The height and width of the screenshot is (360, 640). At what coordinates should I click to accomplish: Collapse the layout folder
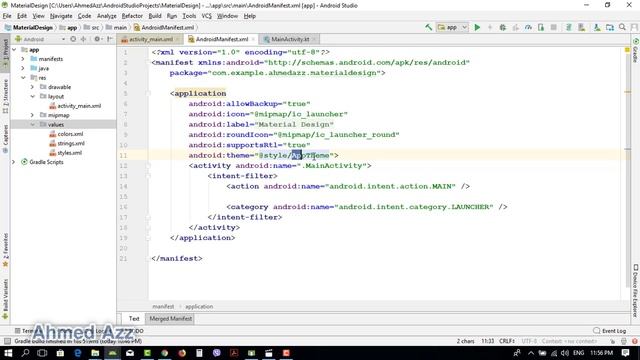(32, 96)
